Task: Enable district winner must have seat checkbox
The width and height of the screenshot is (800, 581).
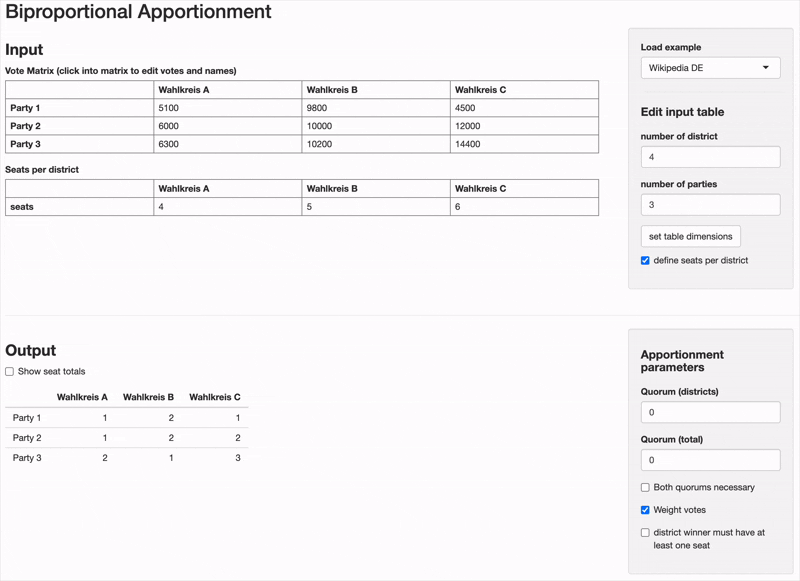Action: (x=645, y=533)
